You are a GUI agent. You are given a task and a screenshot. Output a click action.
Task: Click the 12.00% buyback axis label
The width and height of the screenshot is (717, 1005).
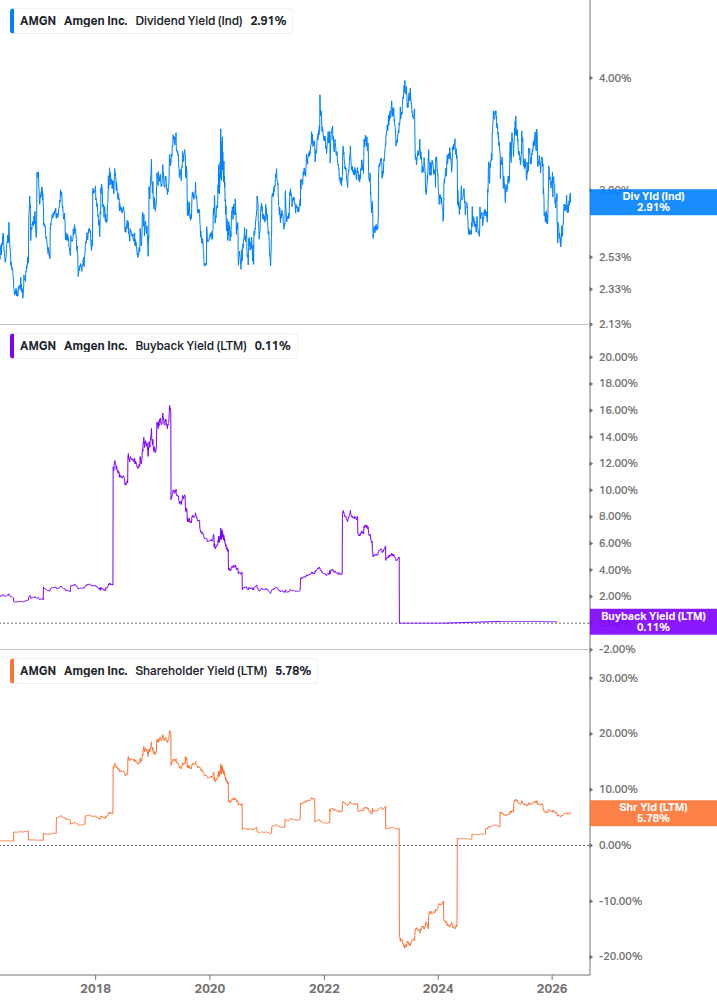point(618,463)
